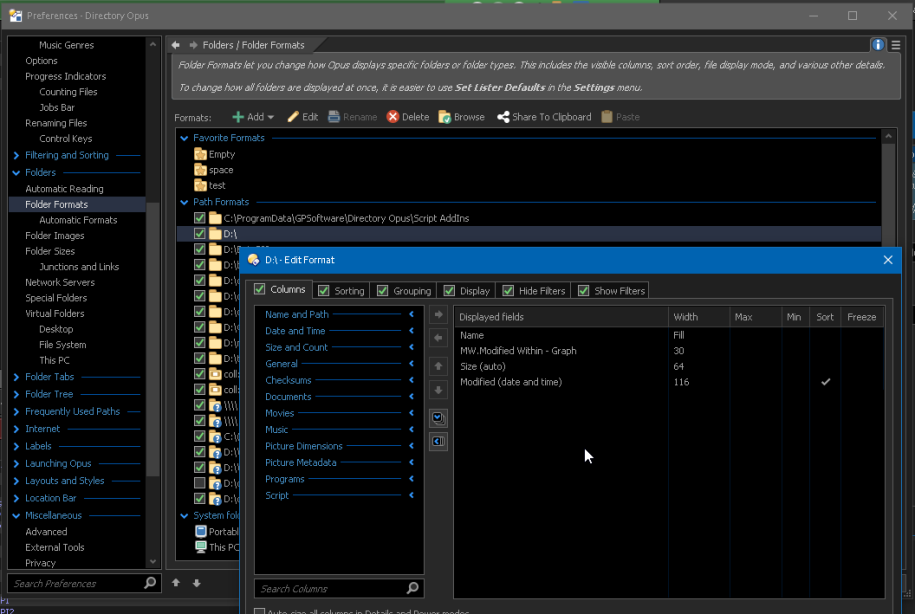Screen dimensions: 915x614
Task: Switch to the Grouping tab
Action: (x=412, y=291)
